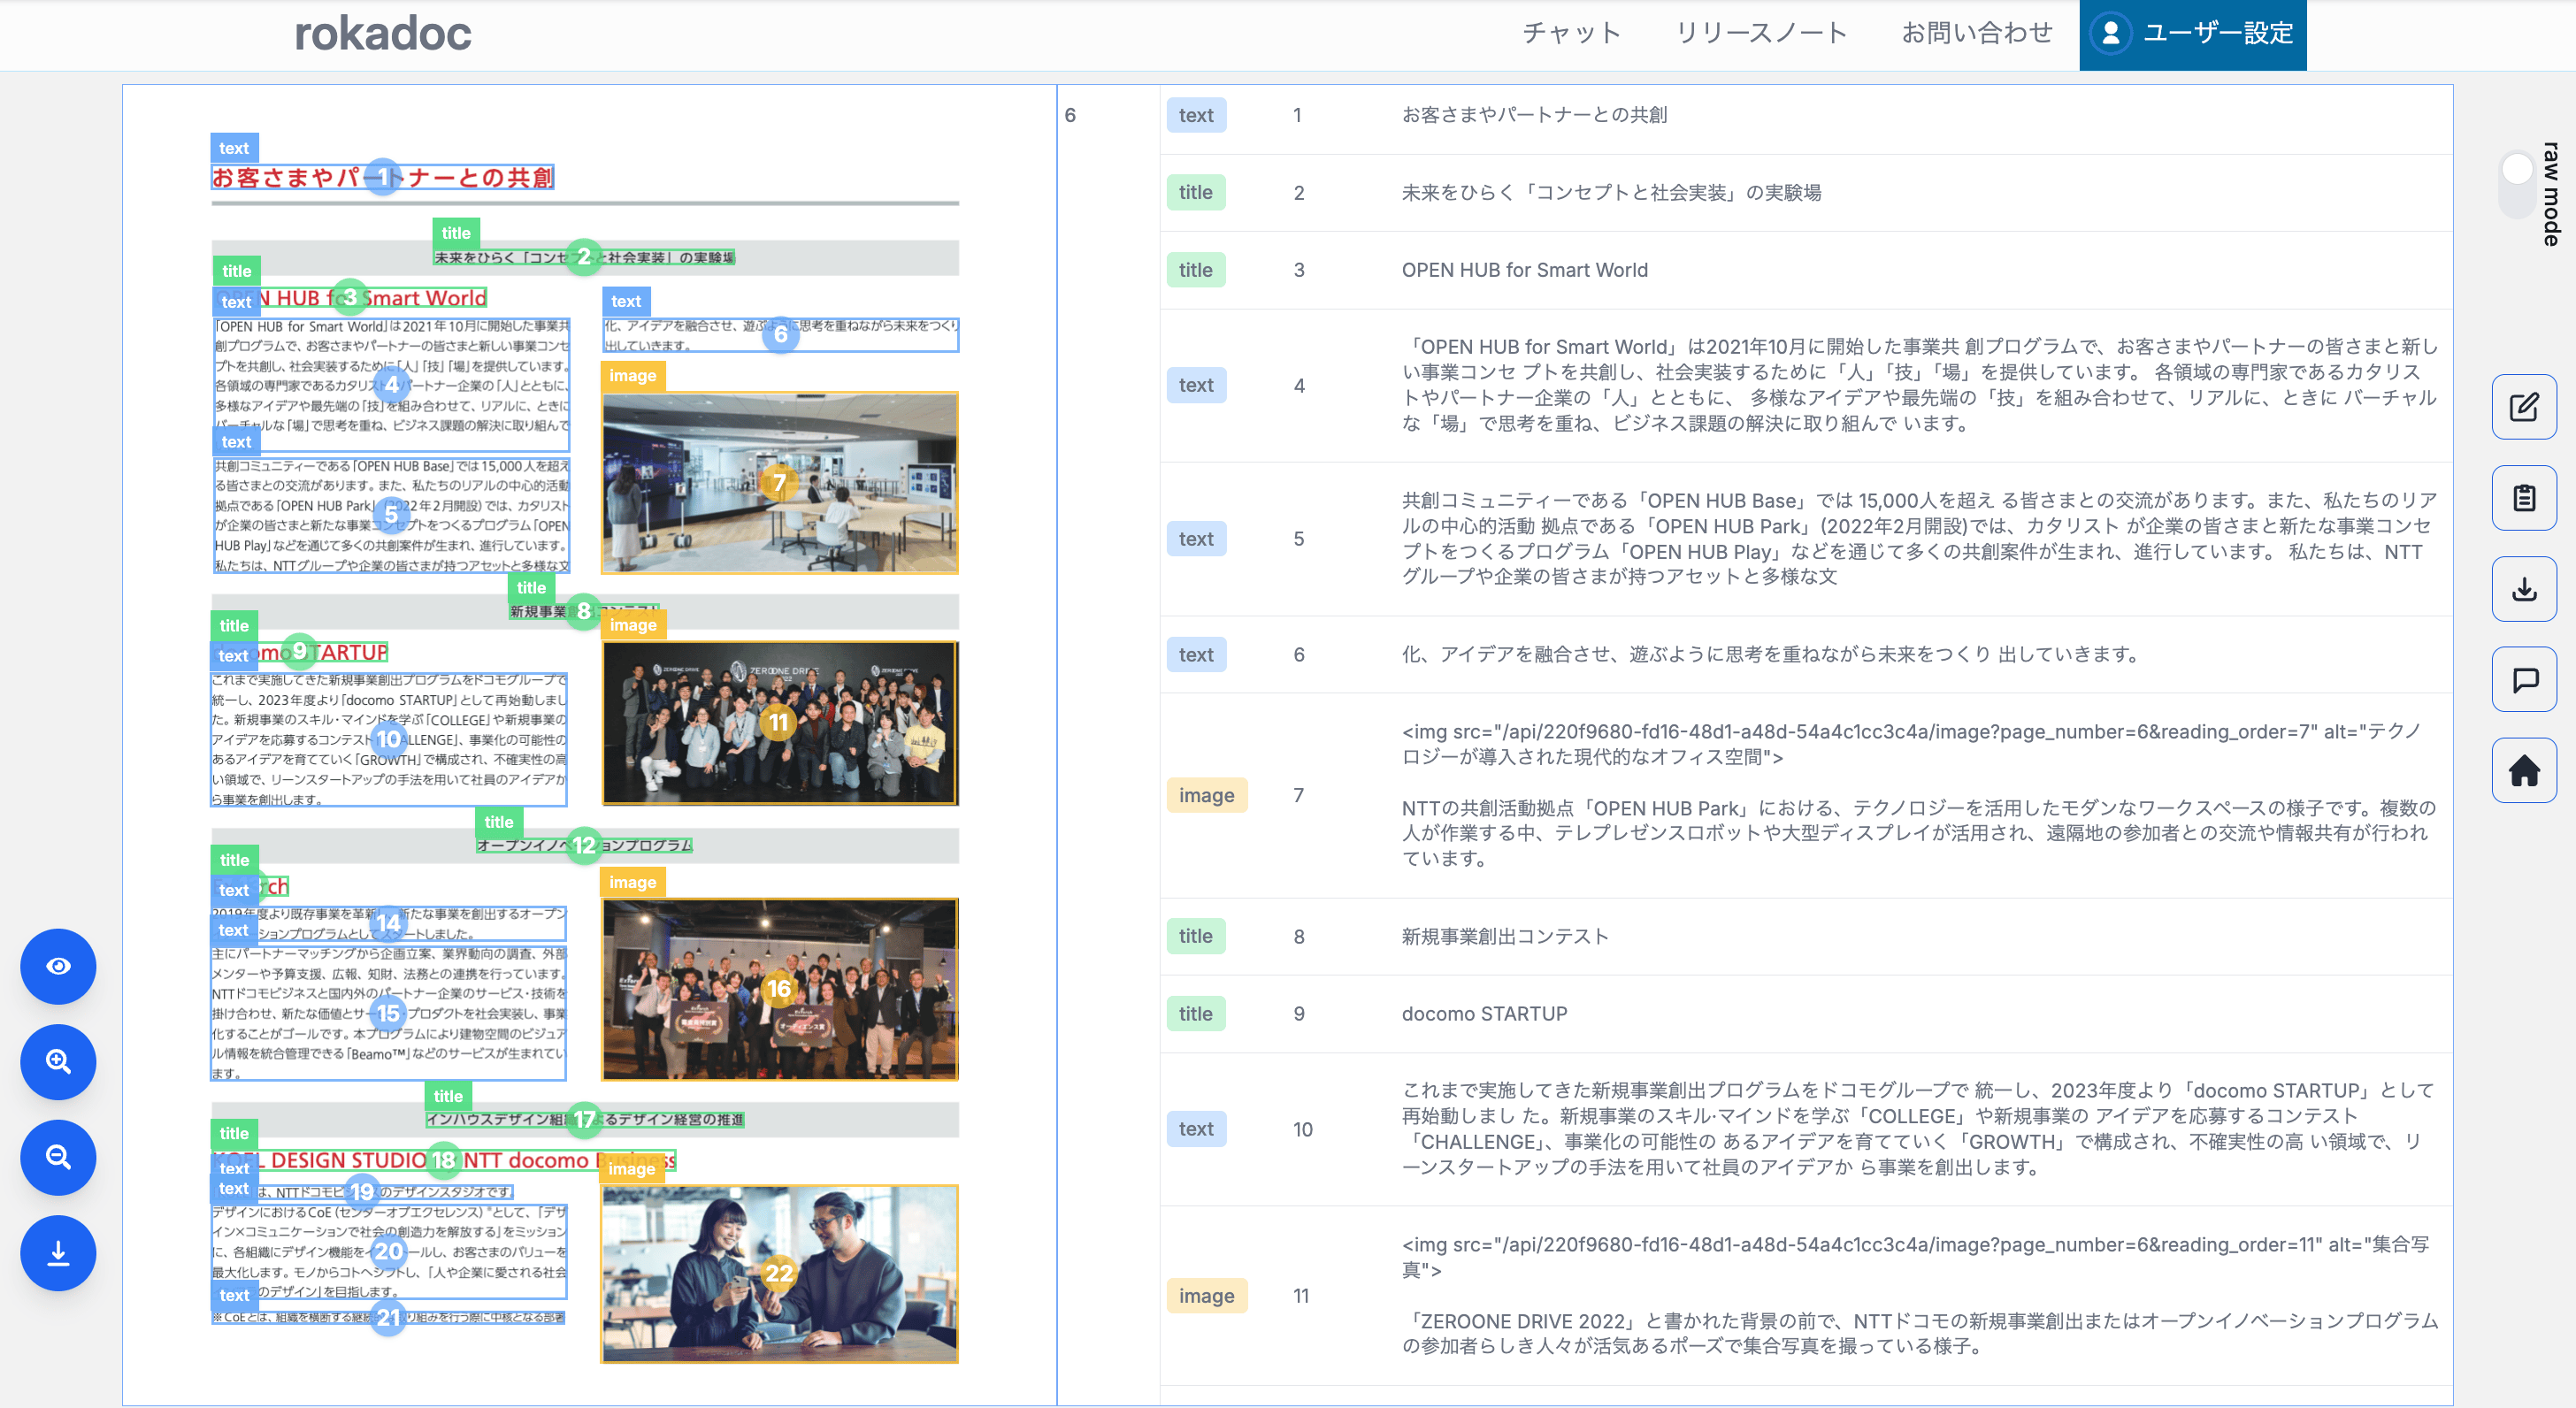Open ユーザー設定 in the header
Viewport: 2576px width, 1408px height.
tap(2193, 35)
